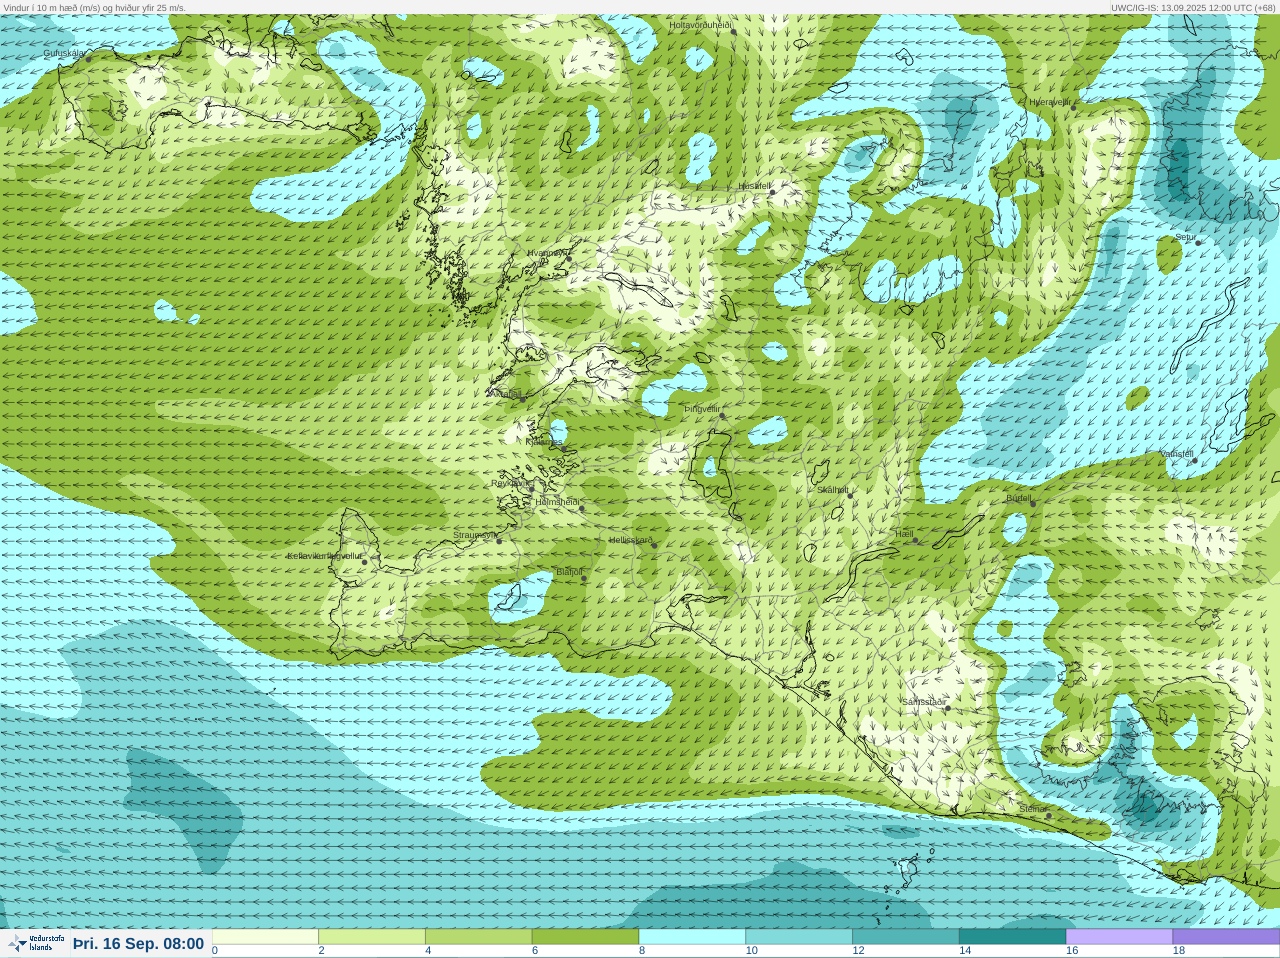
Task: Click the Búrfell station label
Action: click(x=1019, y=497)
